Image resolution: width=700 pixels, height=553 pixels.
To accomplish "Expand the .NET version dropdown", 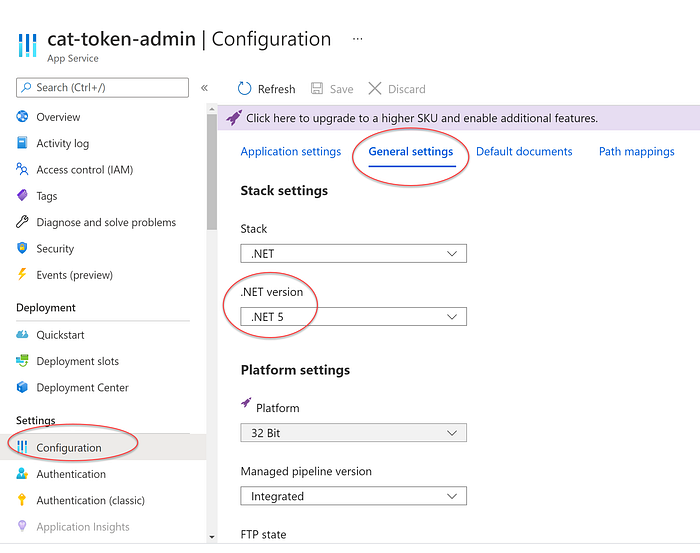I will 353,317.
